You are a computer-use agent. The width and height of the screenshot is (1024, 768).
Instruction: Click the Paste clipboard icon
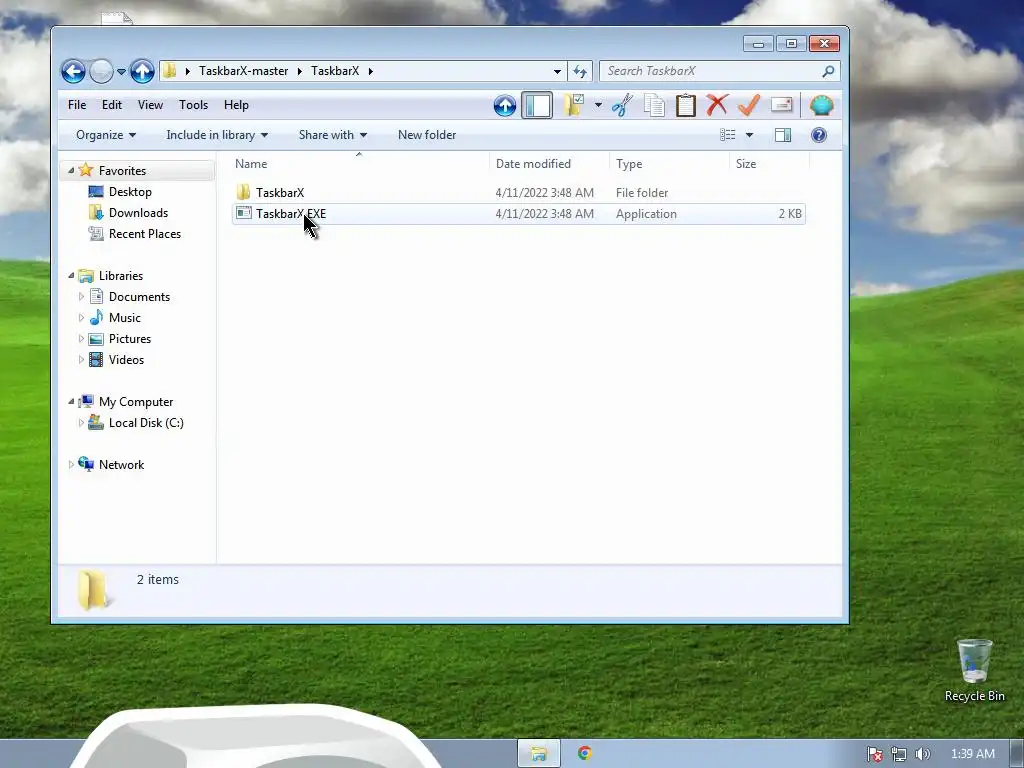click(685, 105)
